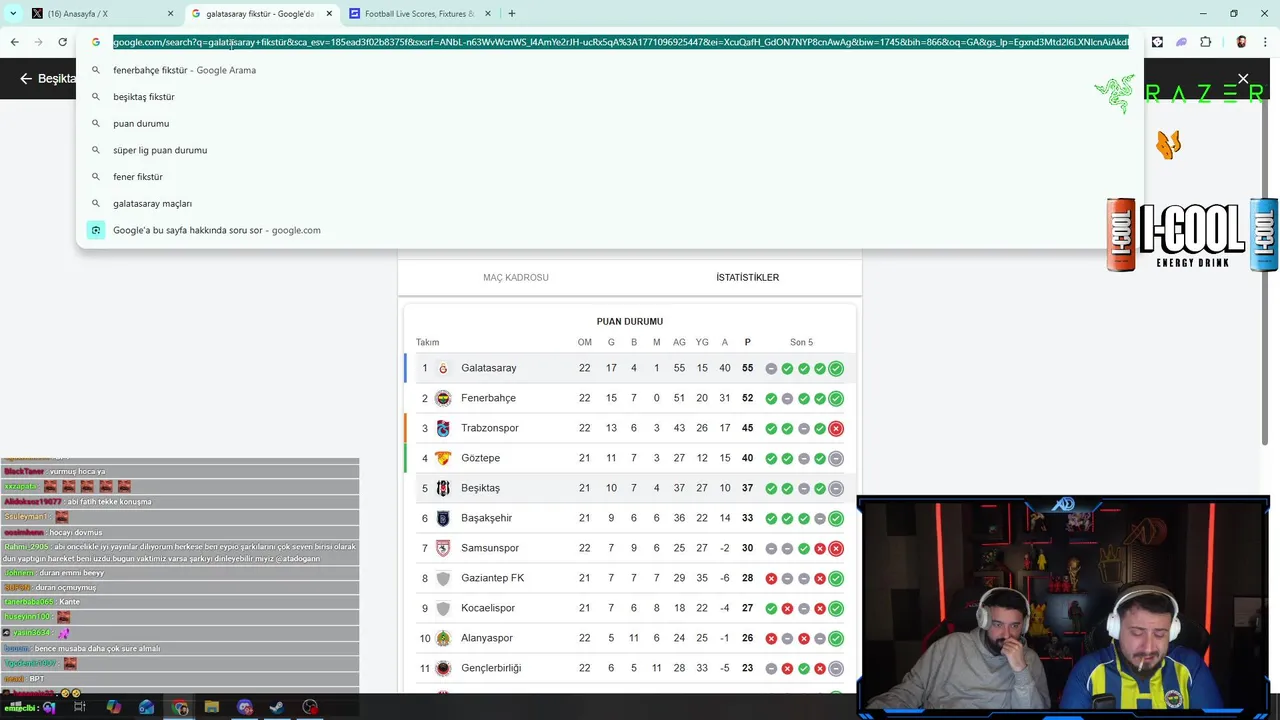The height and width of the screenshot is (720, 1280).
Task: Click the browser forward arrow
Action: [38, 42]
